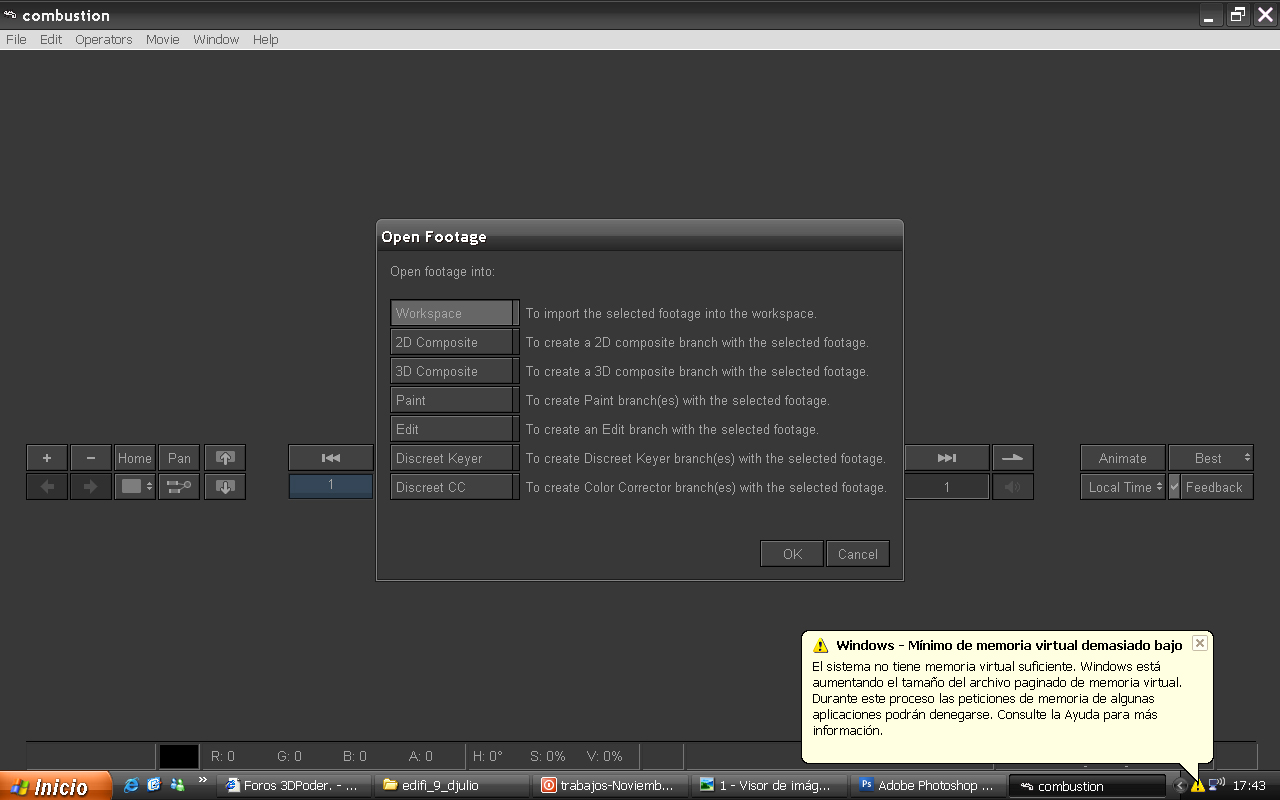
Task: Click the Open Footage dialog title
Action: [x=434, y=237]
